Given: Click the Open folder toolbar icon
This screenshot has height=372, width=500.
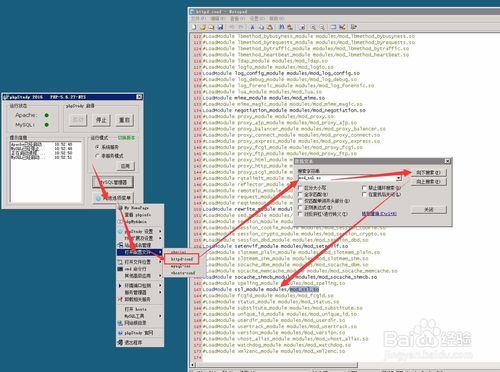Looking at the screenshot, I should click(202, 27).
